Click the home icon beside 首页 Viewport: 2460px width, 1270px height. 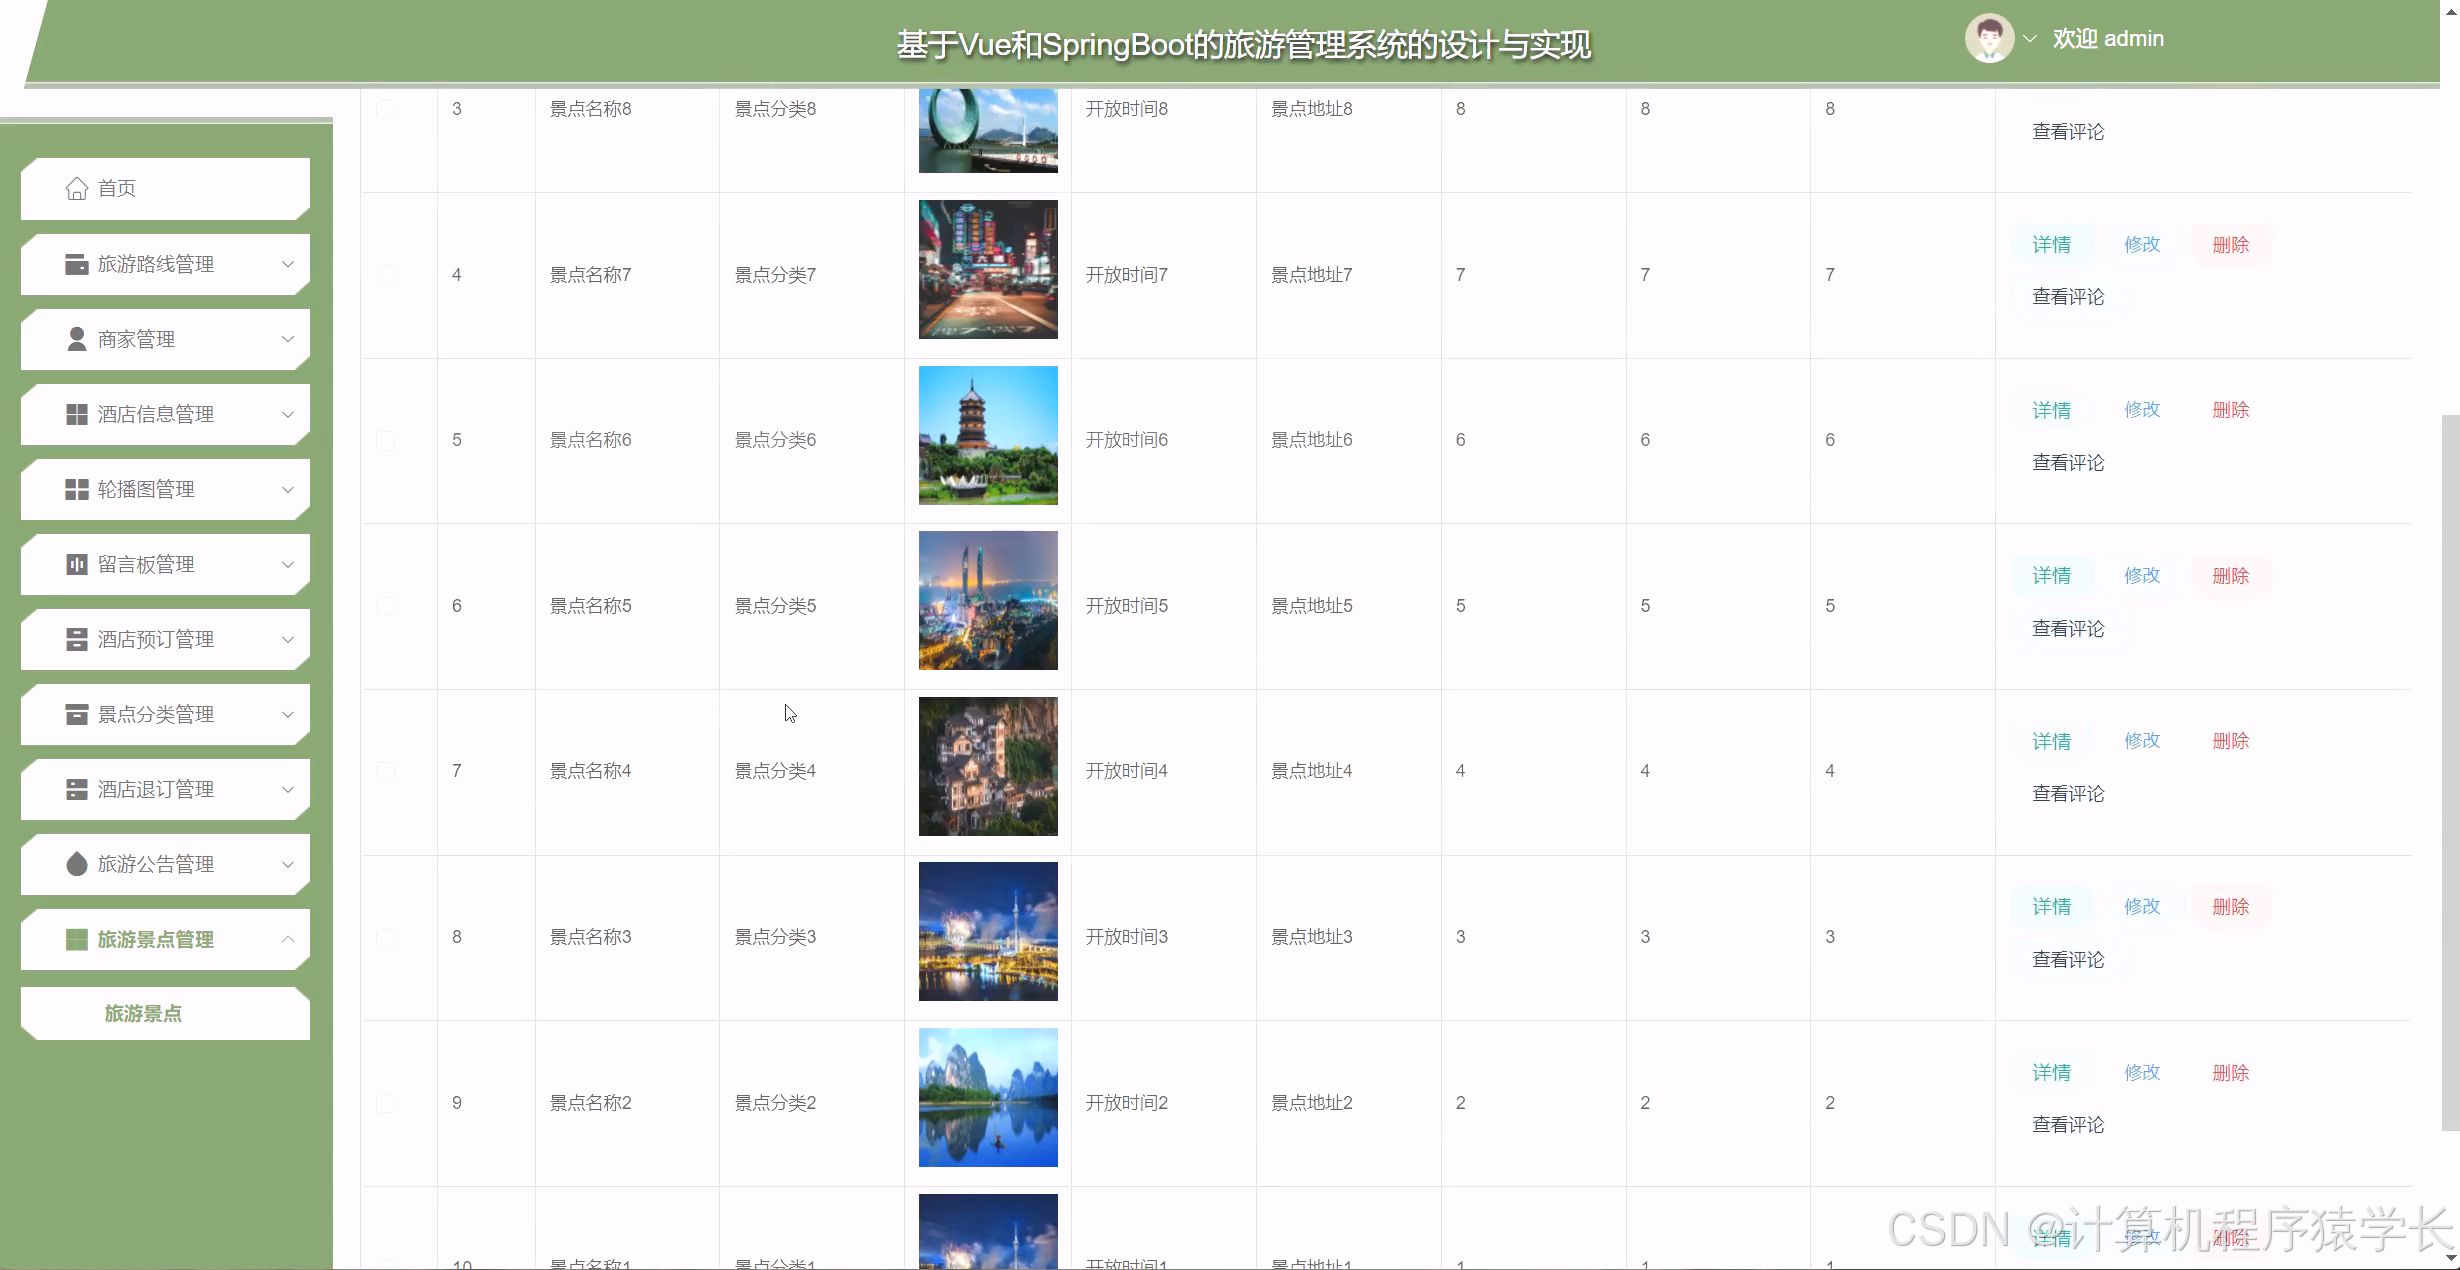pyautogui.click(x=76, y=189)
